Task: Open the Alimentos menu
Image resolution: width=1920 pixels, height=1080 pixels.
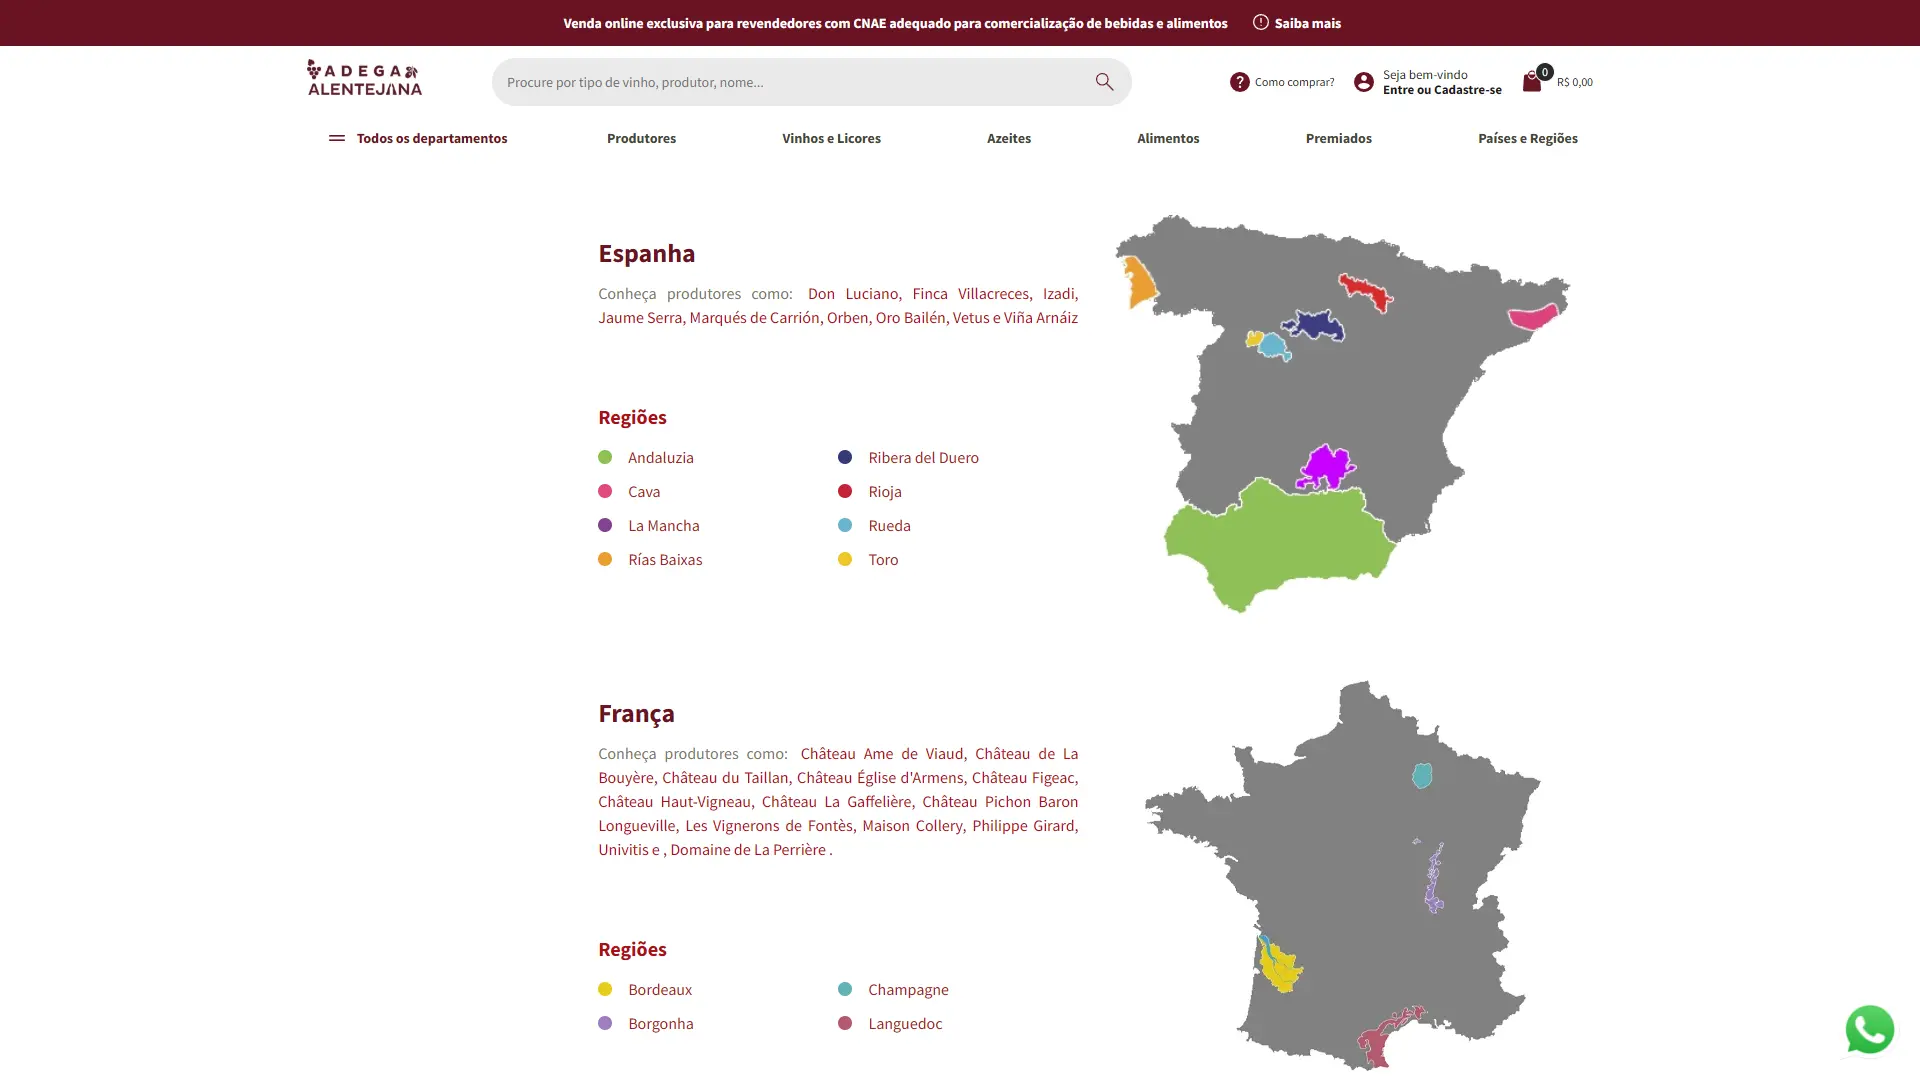Action: 1168,138
